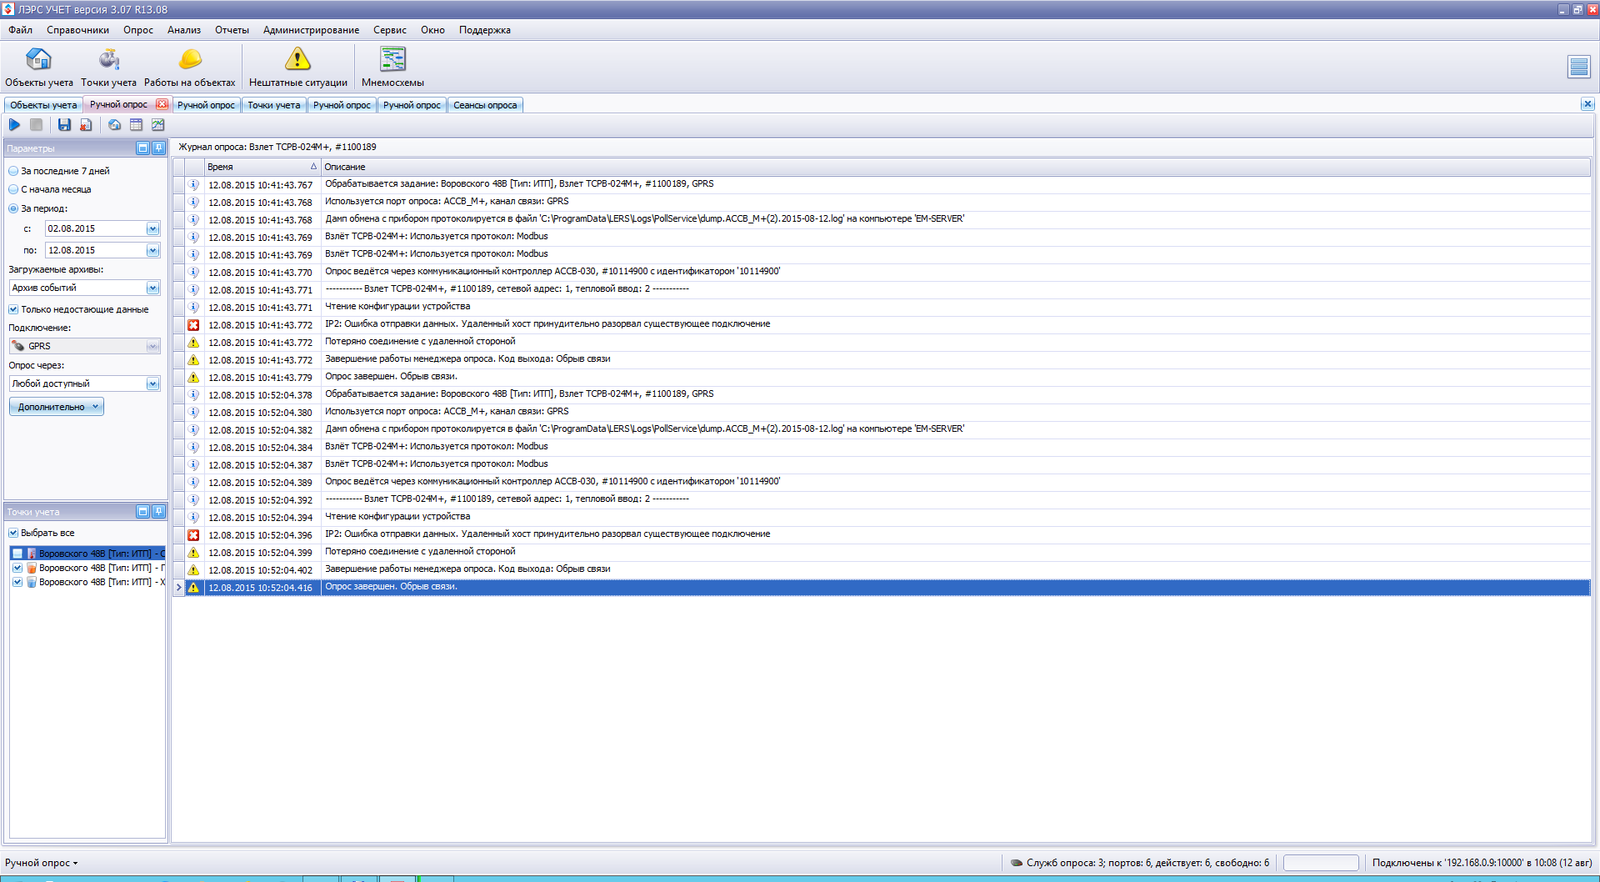Open the Справочники menu
Image resolution: width=1600 pixels, height=882 pixels.
[78, 30]
